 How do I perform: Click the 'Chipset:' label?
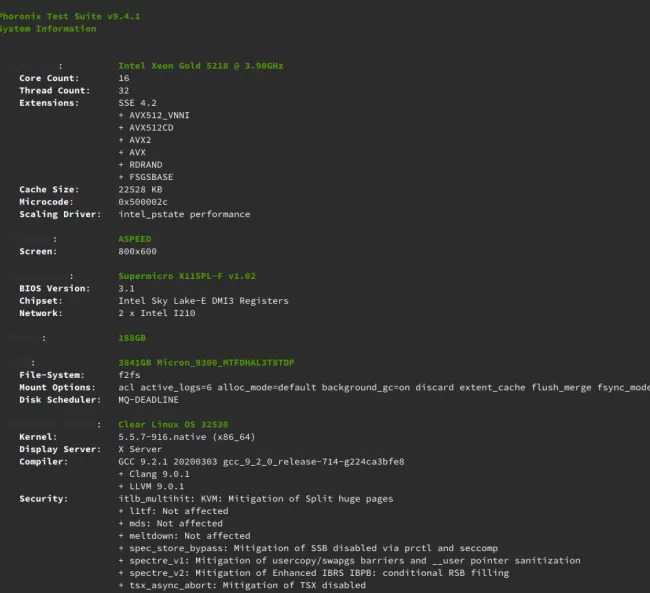point(41,301)
